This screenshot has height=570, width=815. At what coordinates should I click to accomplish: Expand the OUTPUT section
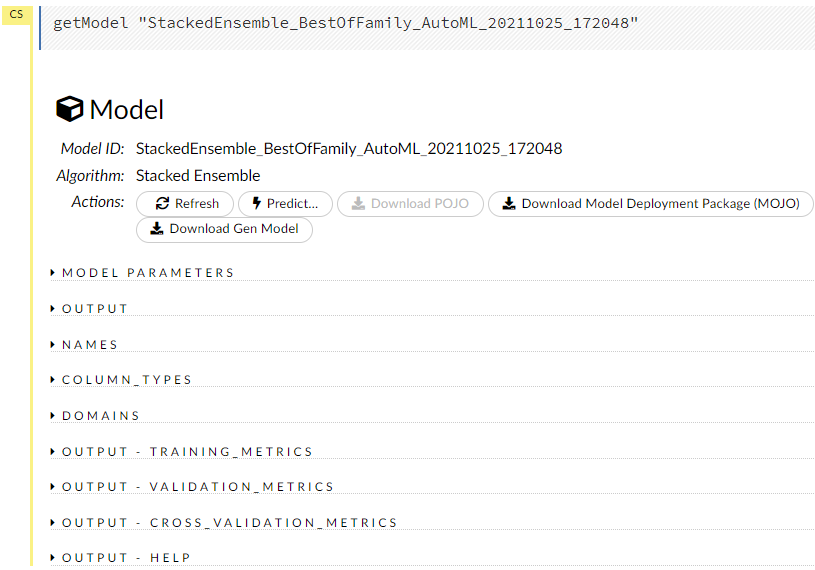(95, 309)
